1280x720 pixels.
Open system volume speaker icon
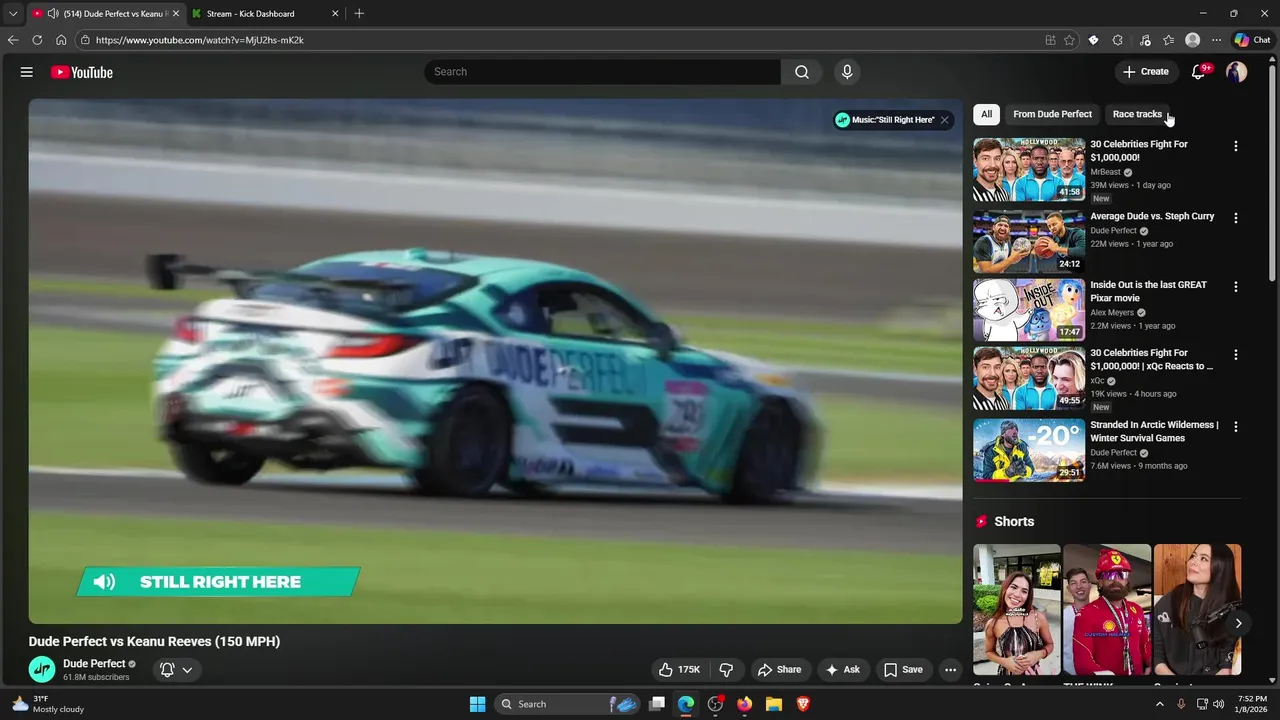(1218, 704)
